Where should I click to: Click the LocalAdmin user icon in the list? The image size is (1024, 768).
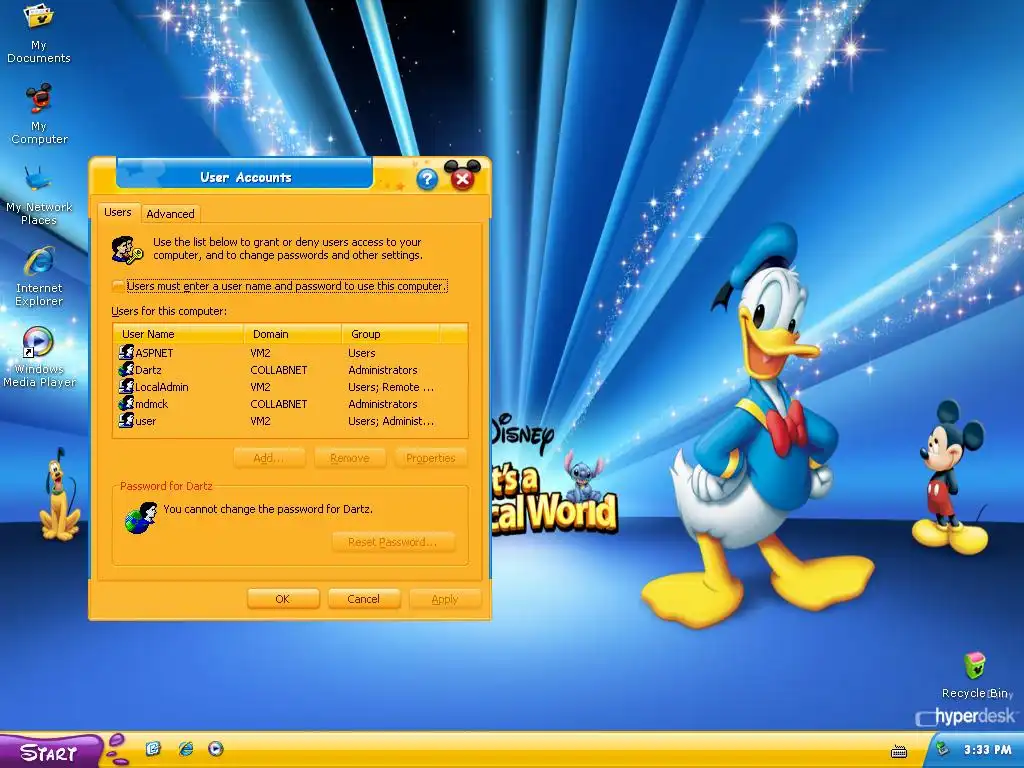(x=126, y=387)
